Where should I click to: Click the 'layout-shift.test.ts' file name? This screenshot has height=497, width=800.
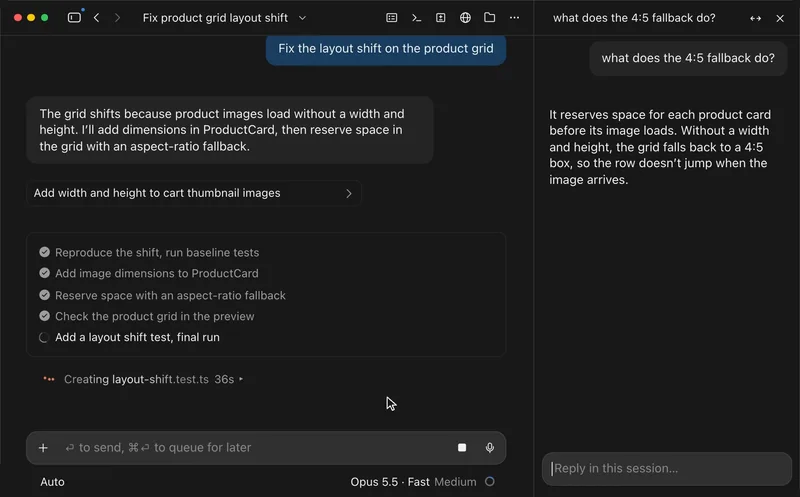[160, 379]
